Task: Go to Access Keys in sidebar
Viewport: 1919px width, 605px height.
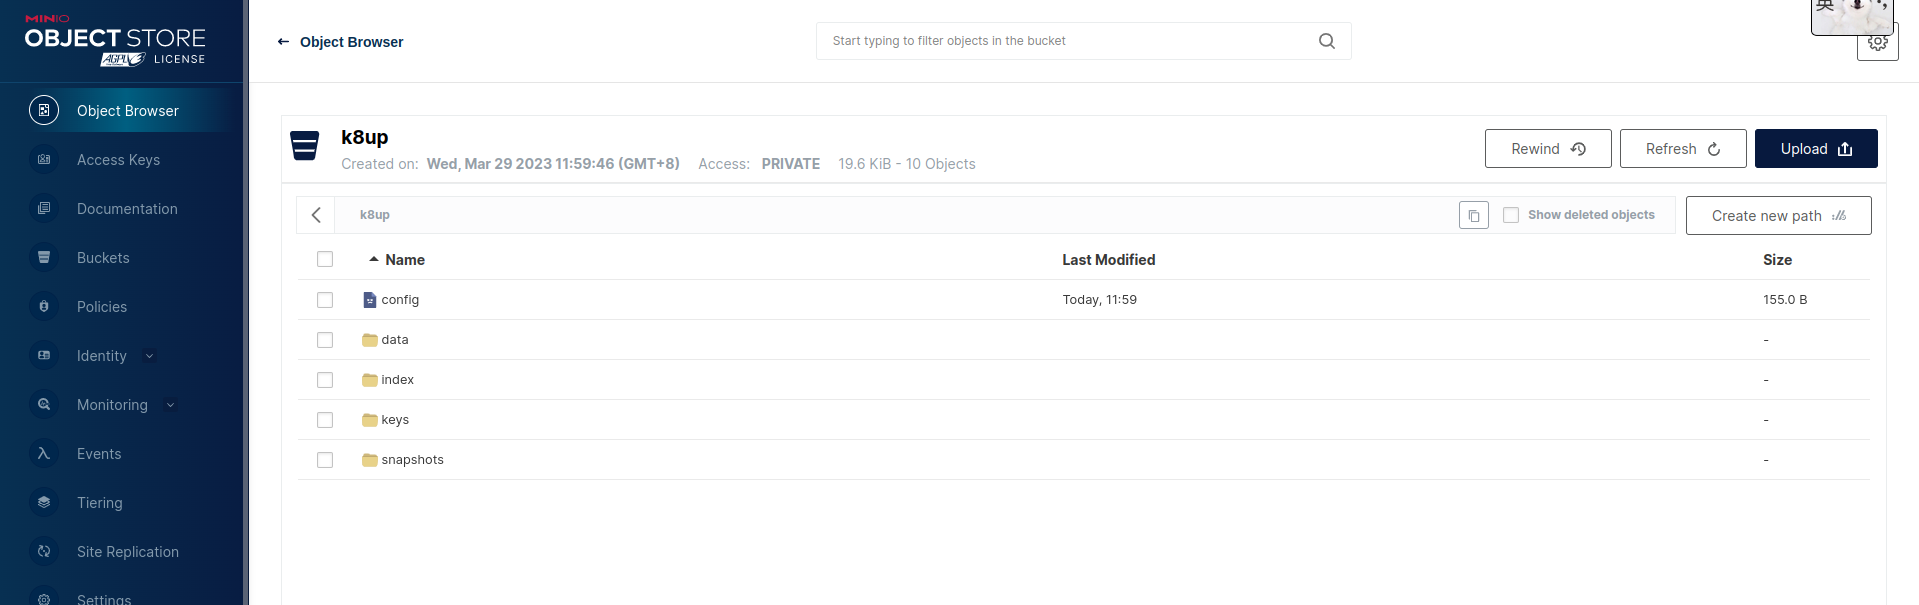Action: (118, 160)
